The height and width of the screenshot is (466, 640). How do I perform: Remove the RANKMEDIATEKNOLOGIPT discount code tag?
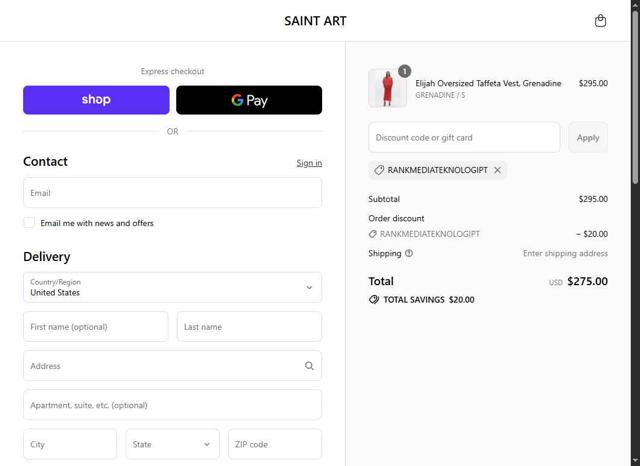(x=497, y=170)
